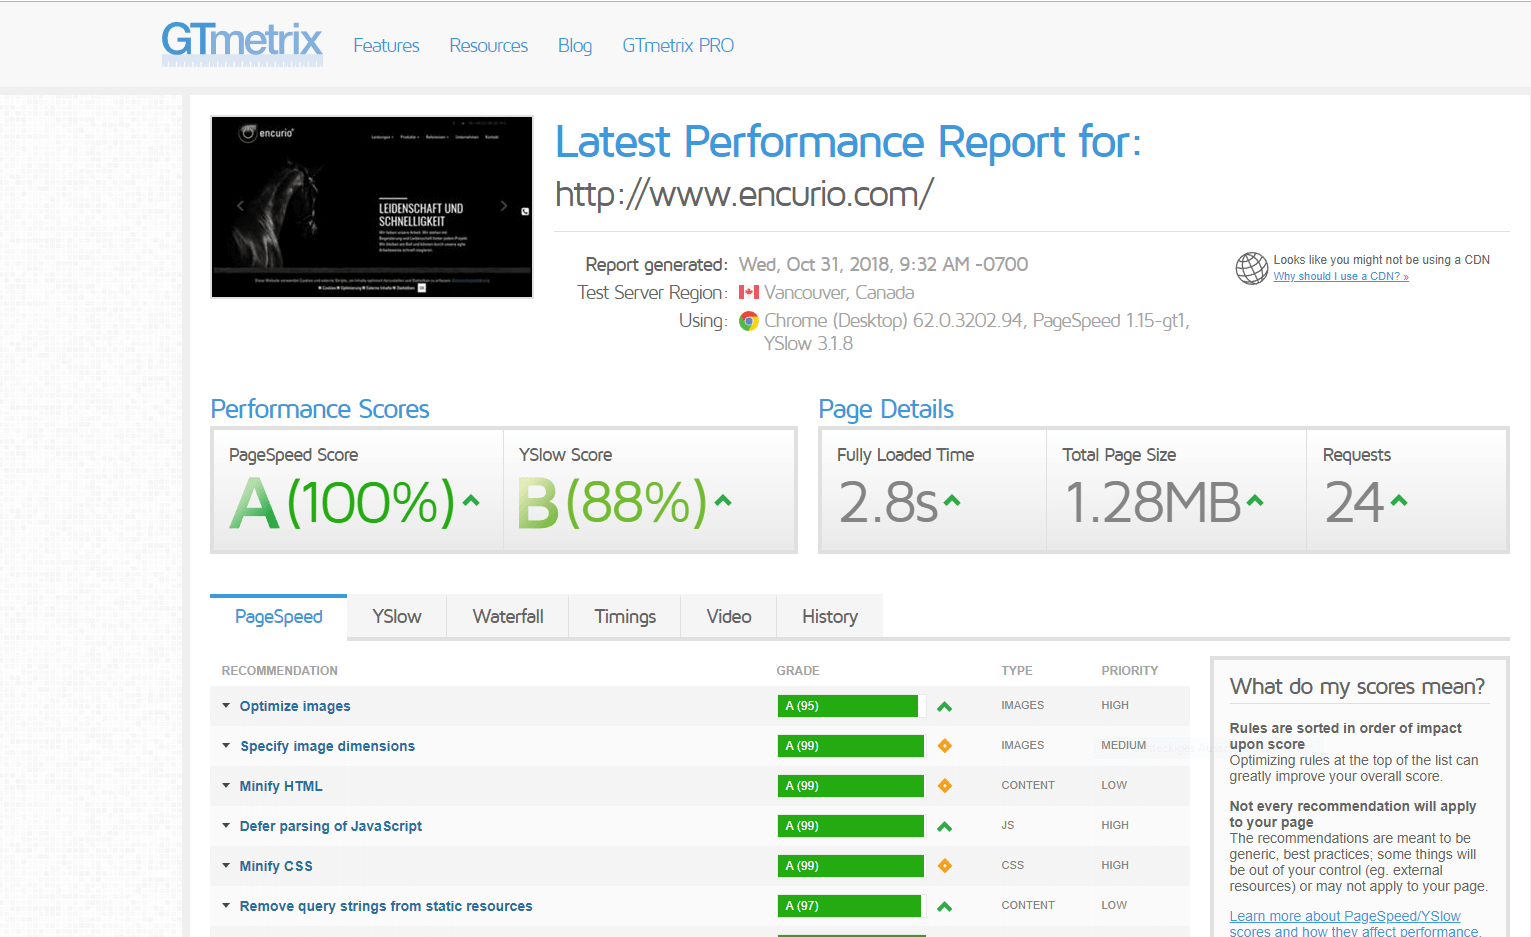Click Defer parsing of JavaScript link
The width and height of the screenshot is (1531, 937).
pos(331,826)
